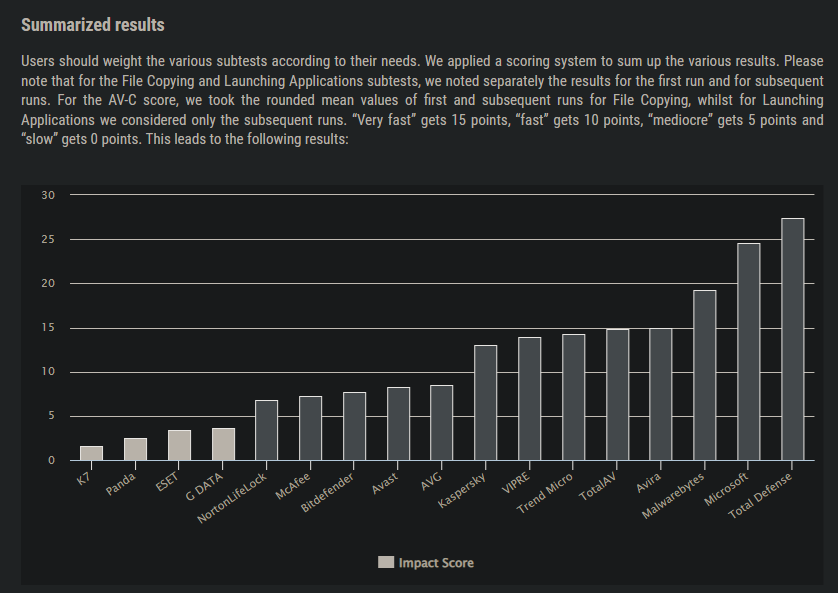Screen dimensions: 838x593
Task: Click the y-axis value 0
Action: [x=51, y=460]
